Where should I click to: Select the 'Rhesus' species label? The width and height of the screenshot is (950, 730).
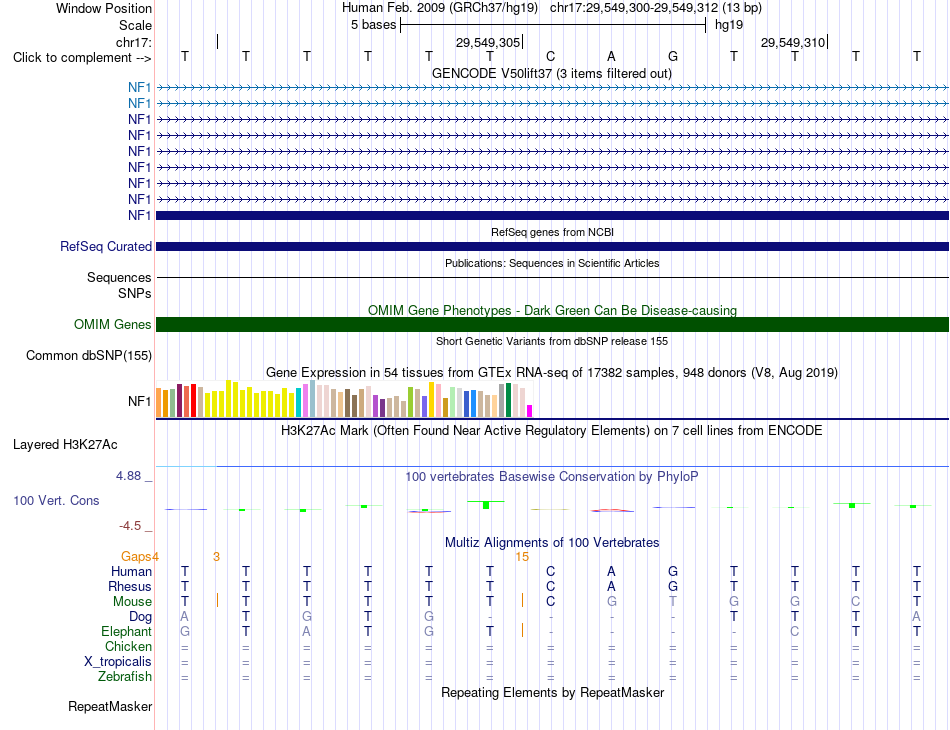click(x=130, y=586)
